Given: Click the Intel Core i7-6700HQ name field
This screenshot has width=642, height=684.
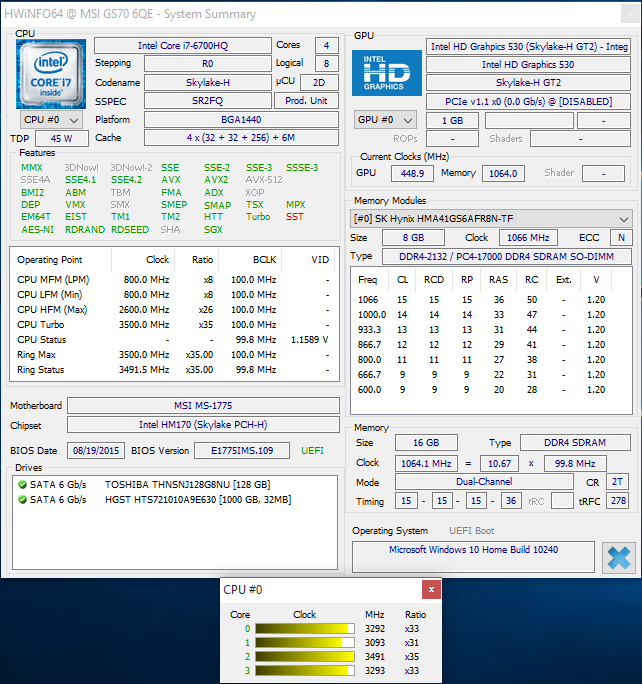Looking at the screenshot, I should tap(183, 46).
